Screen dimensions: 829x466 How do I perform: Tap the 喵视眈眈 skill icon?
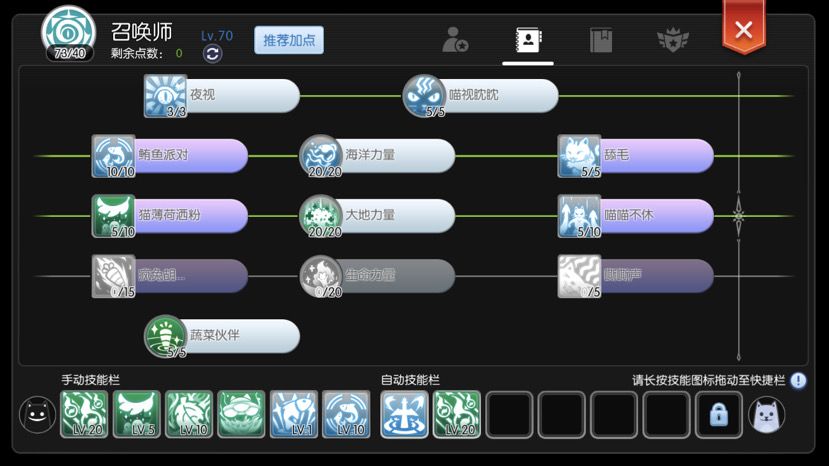(424, 96)
